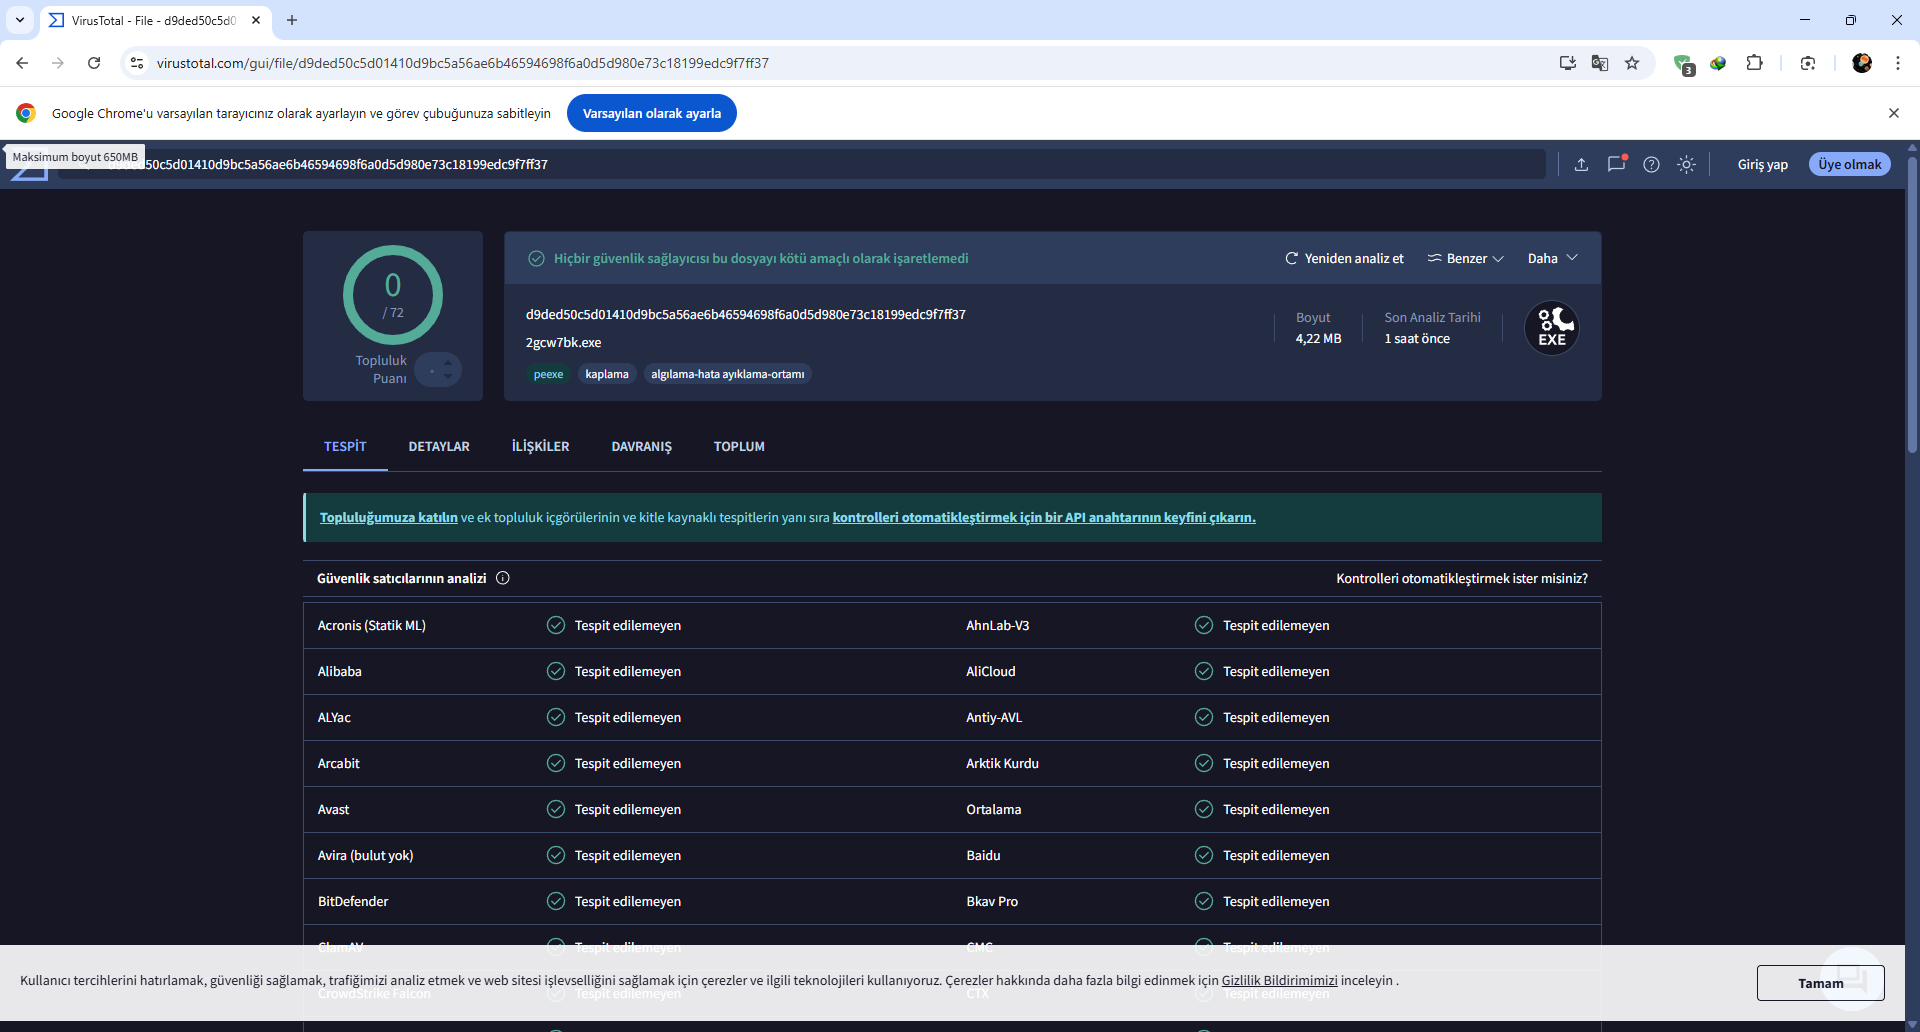The width and height of the screenshot is (1920, 1032).
Task: Click Varsayılan olarak ayarla button
Action: [652, 113]
